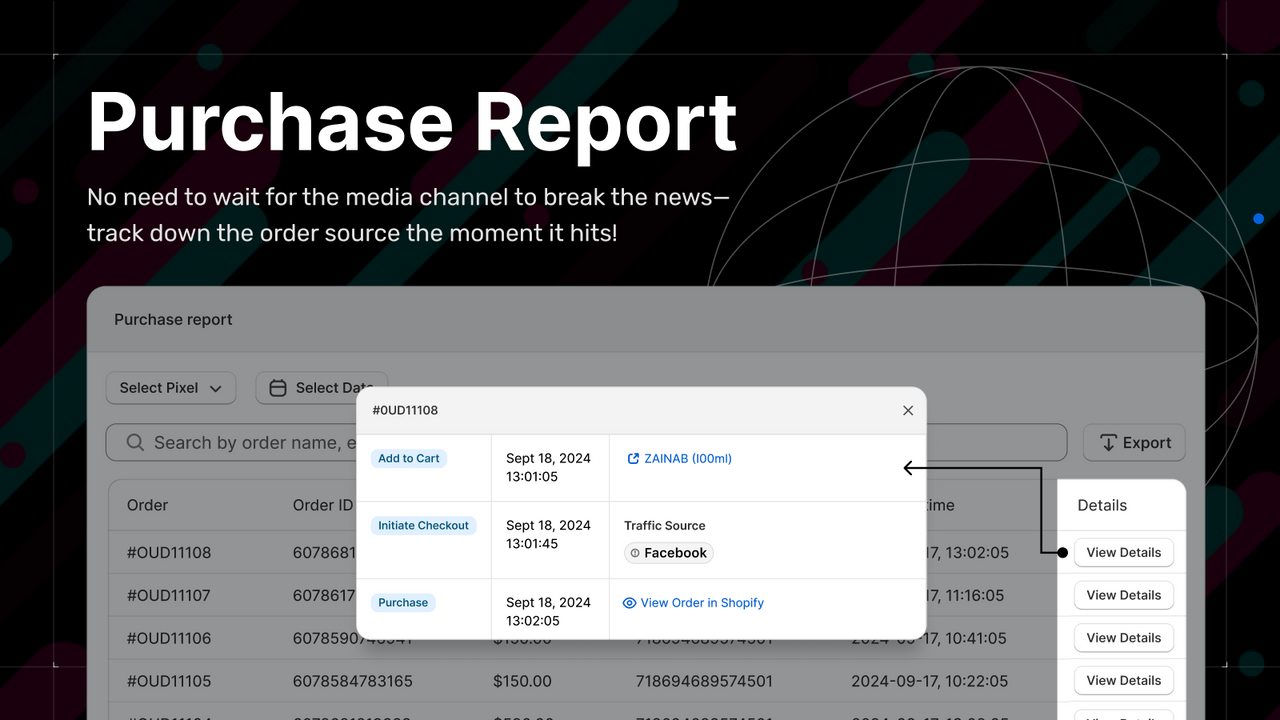Click the Purchase event tag
The image size is (1280, 720).
click(x=403, y=603)
